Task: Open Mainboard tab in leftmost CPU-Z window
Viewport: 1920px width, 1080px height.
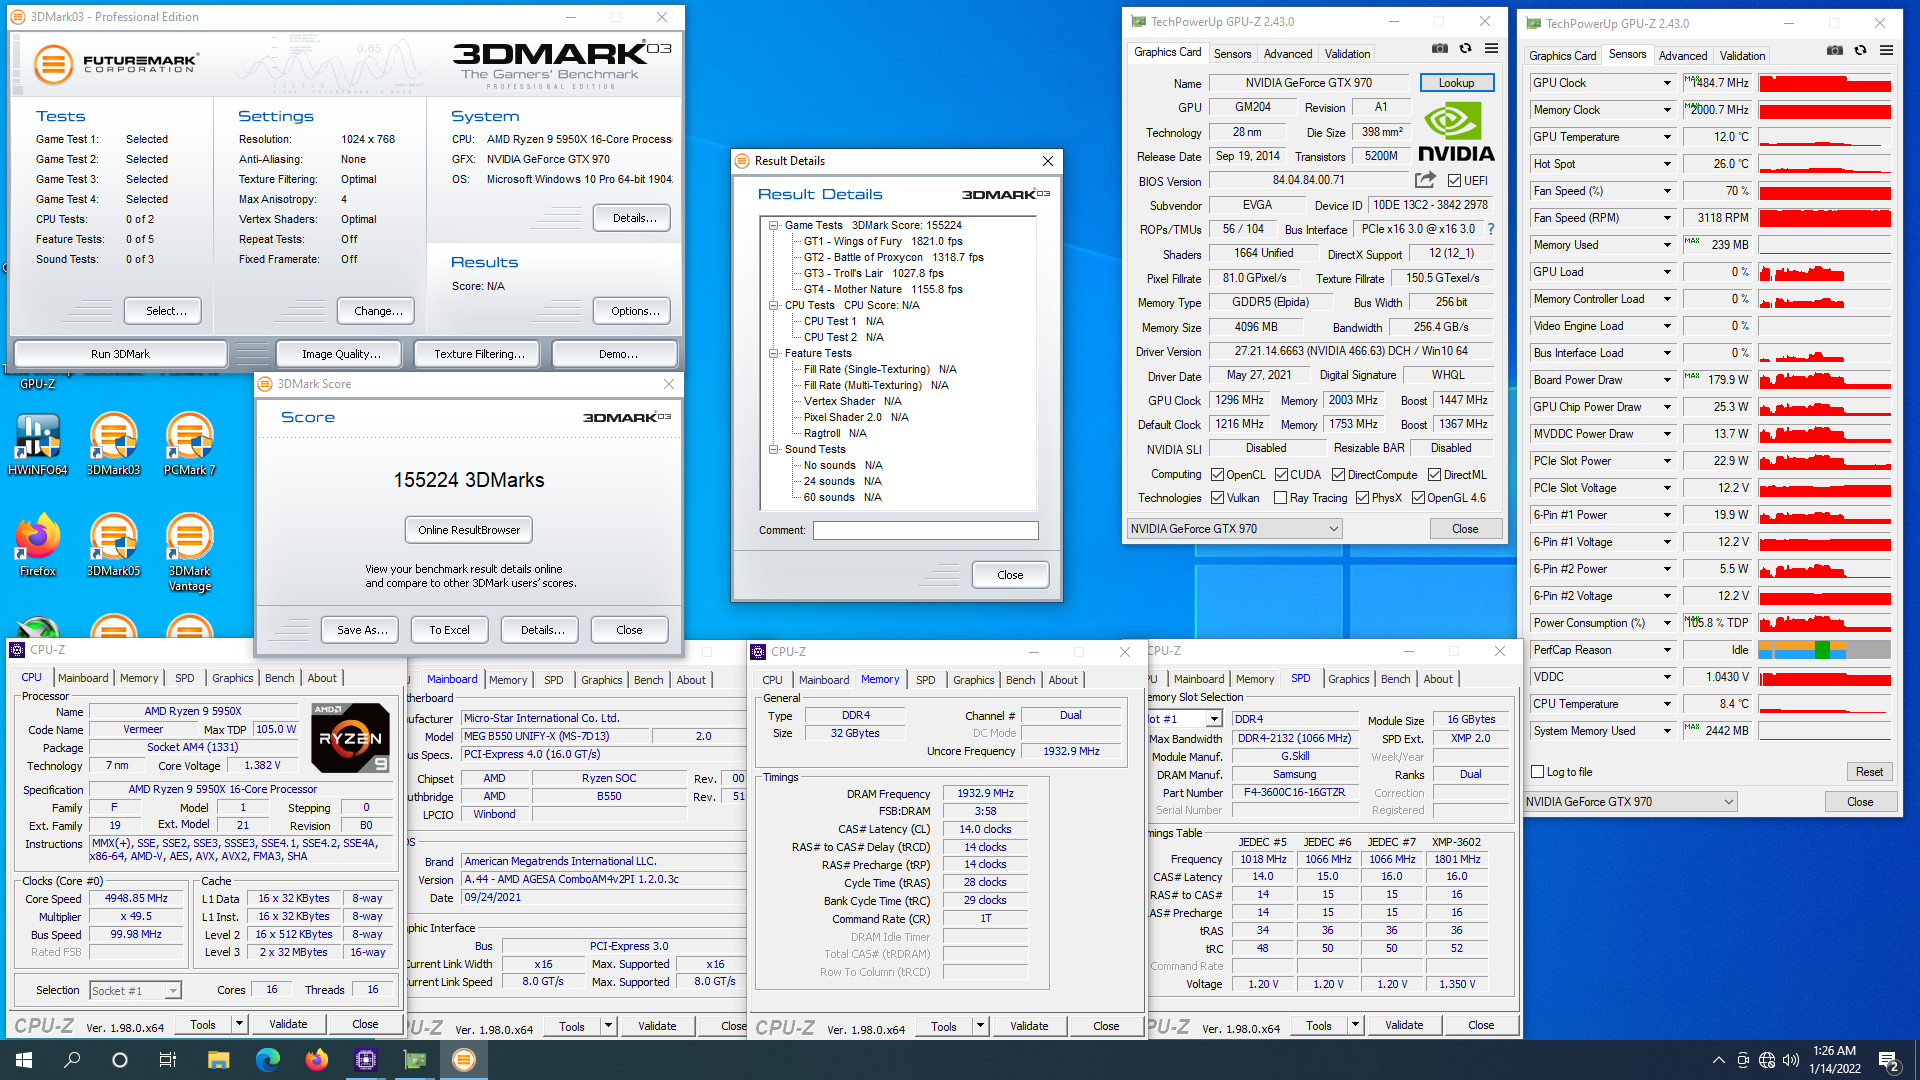Action: coord(83,678)
